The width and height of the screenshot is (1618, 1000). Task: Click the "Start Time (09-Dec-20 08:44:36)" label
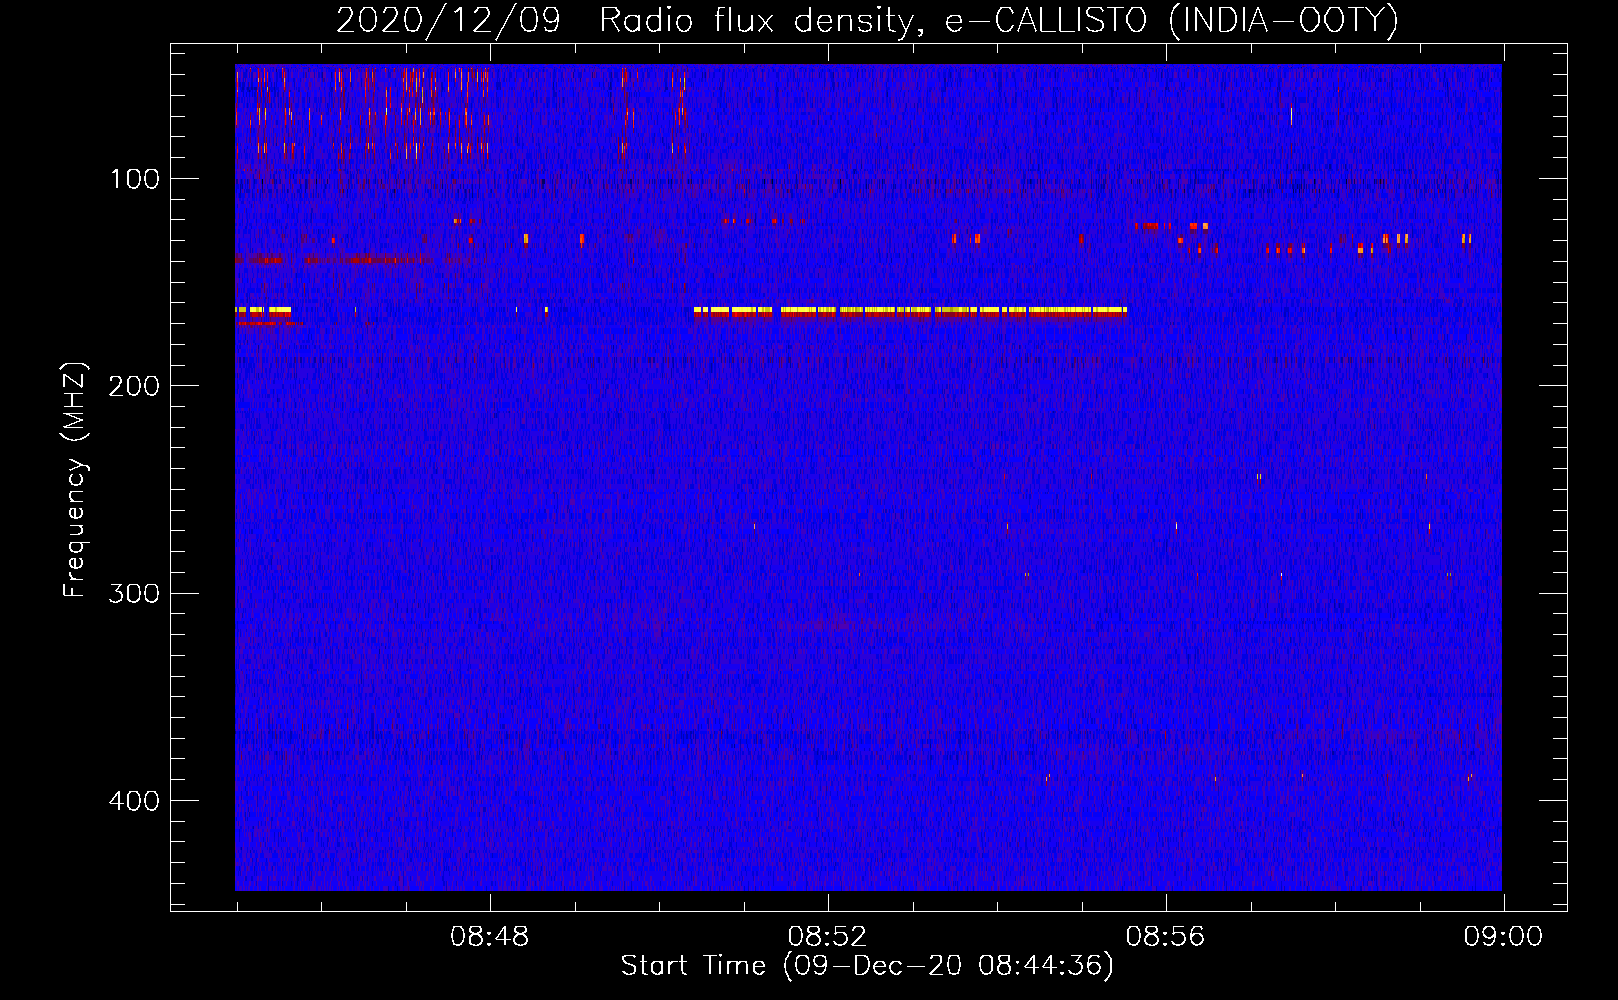click(x=867, y=966)
